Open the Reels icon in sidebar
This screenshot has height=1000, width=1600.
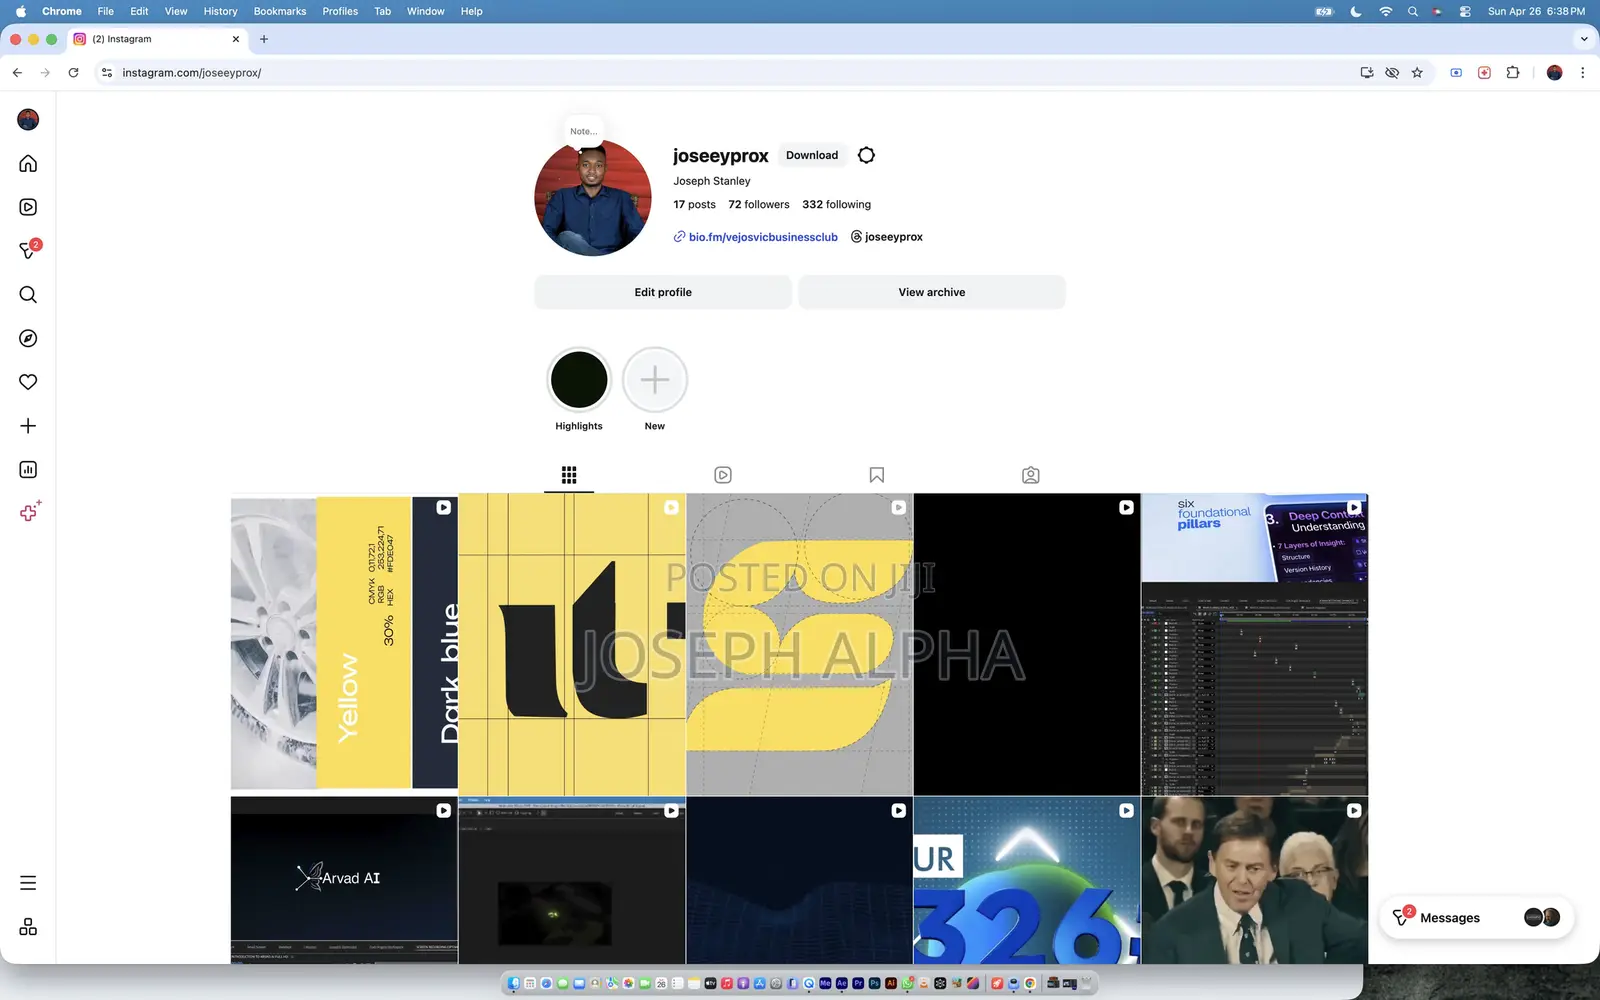click(x=28, y=207)
